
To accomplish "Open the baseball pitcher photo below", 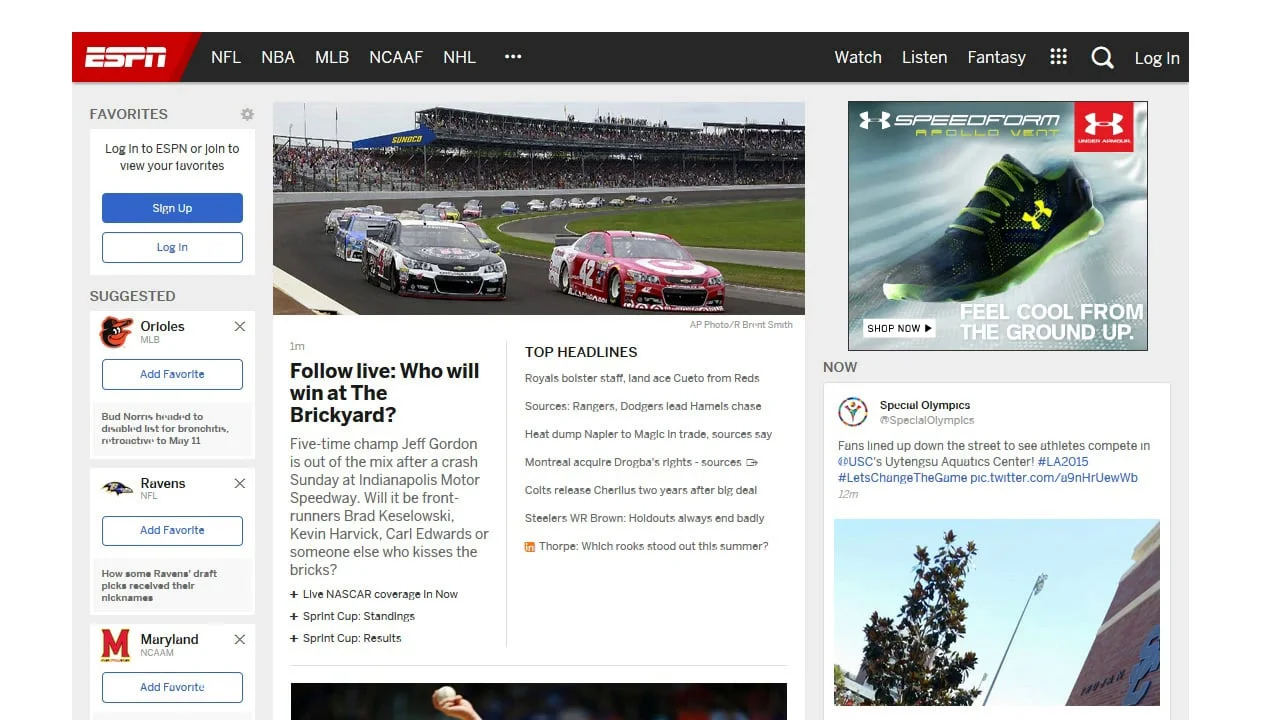I will (x=539, y=701).
